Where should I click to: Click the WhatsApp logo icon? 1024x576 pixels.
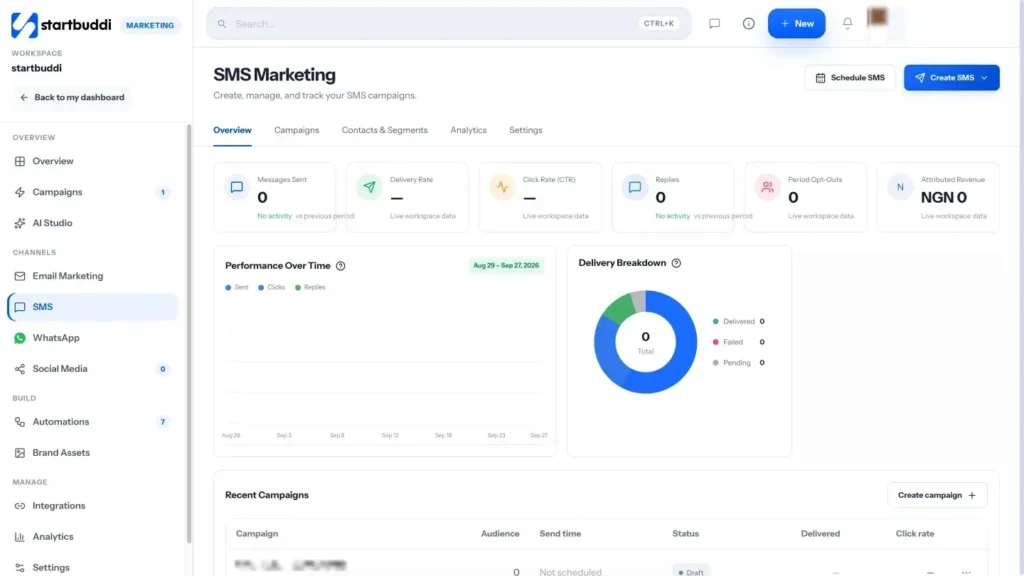[20, 338]
